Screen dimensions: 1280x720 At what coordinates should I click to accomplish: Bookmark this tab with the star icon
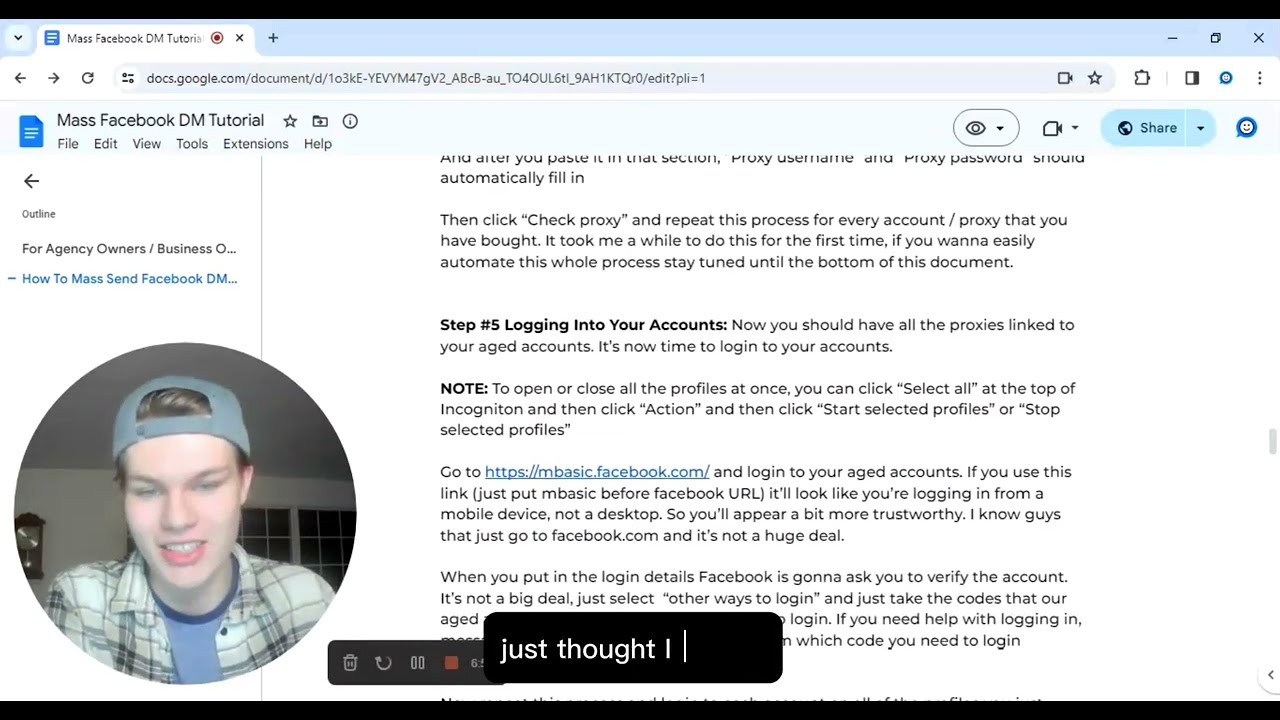(x=1095, y=78)
